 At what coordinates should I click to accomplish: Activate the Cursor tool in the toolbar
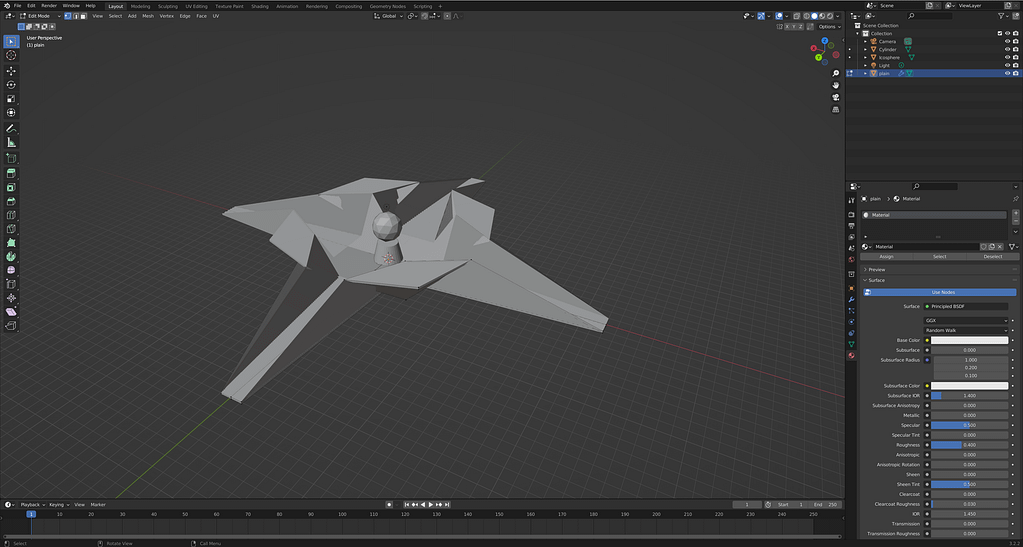[11, 55]
